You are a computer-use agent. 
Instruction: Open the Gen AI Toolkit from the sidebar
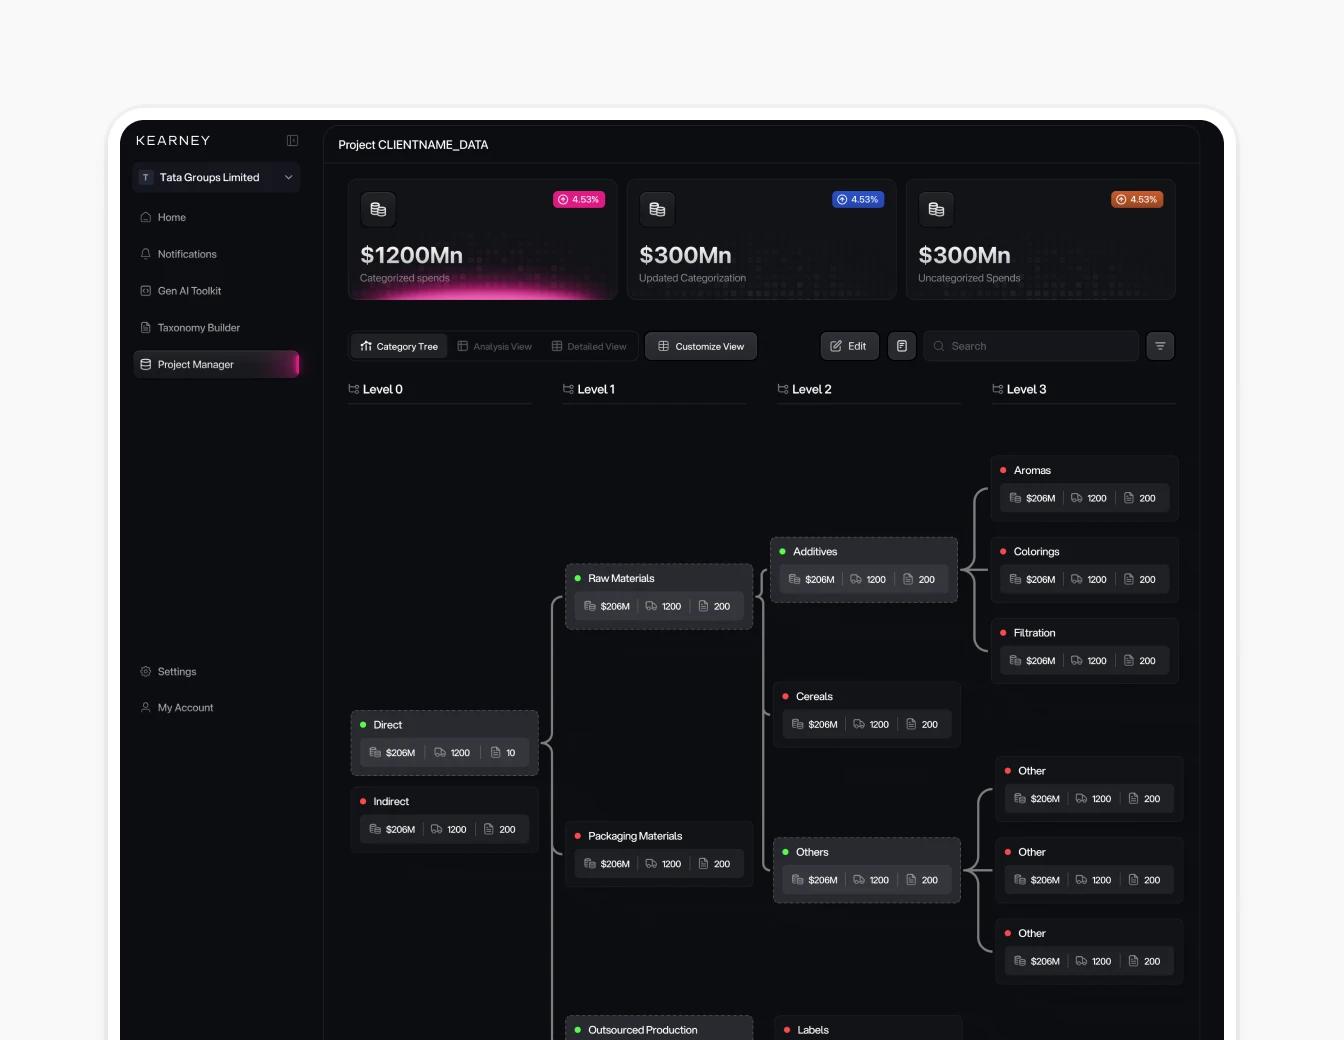(188, 290)
